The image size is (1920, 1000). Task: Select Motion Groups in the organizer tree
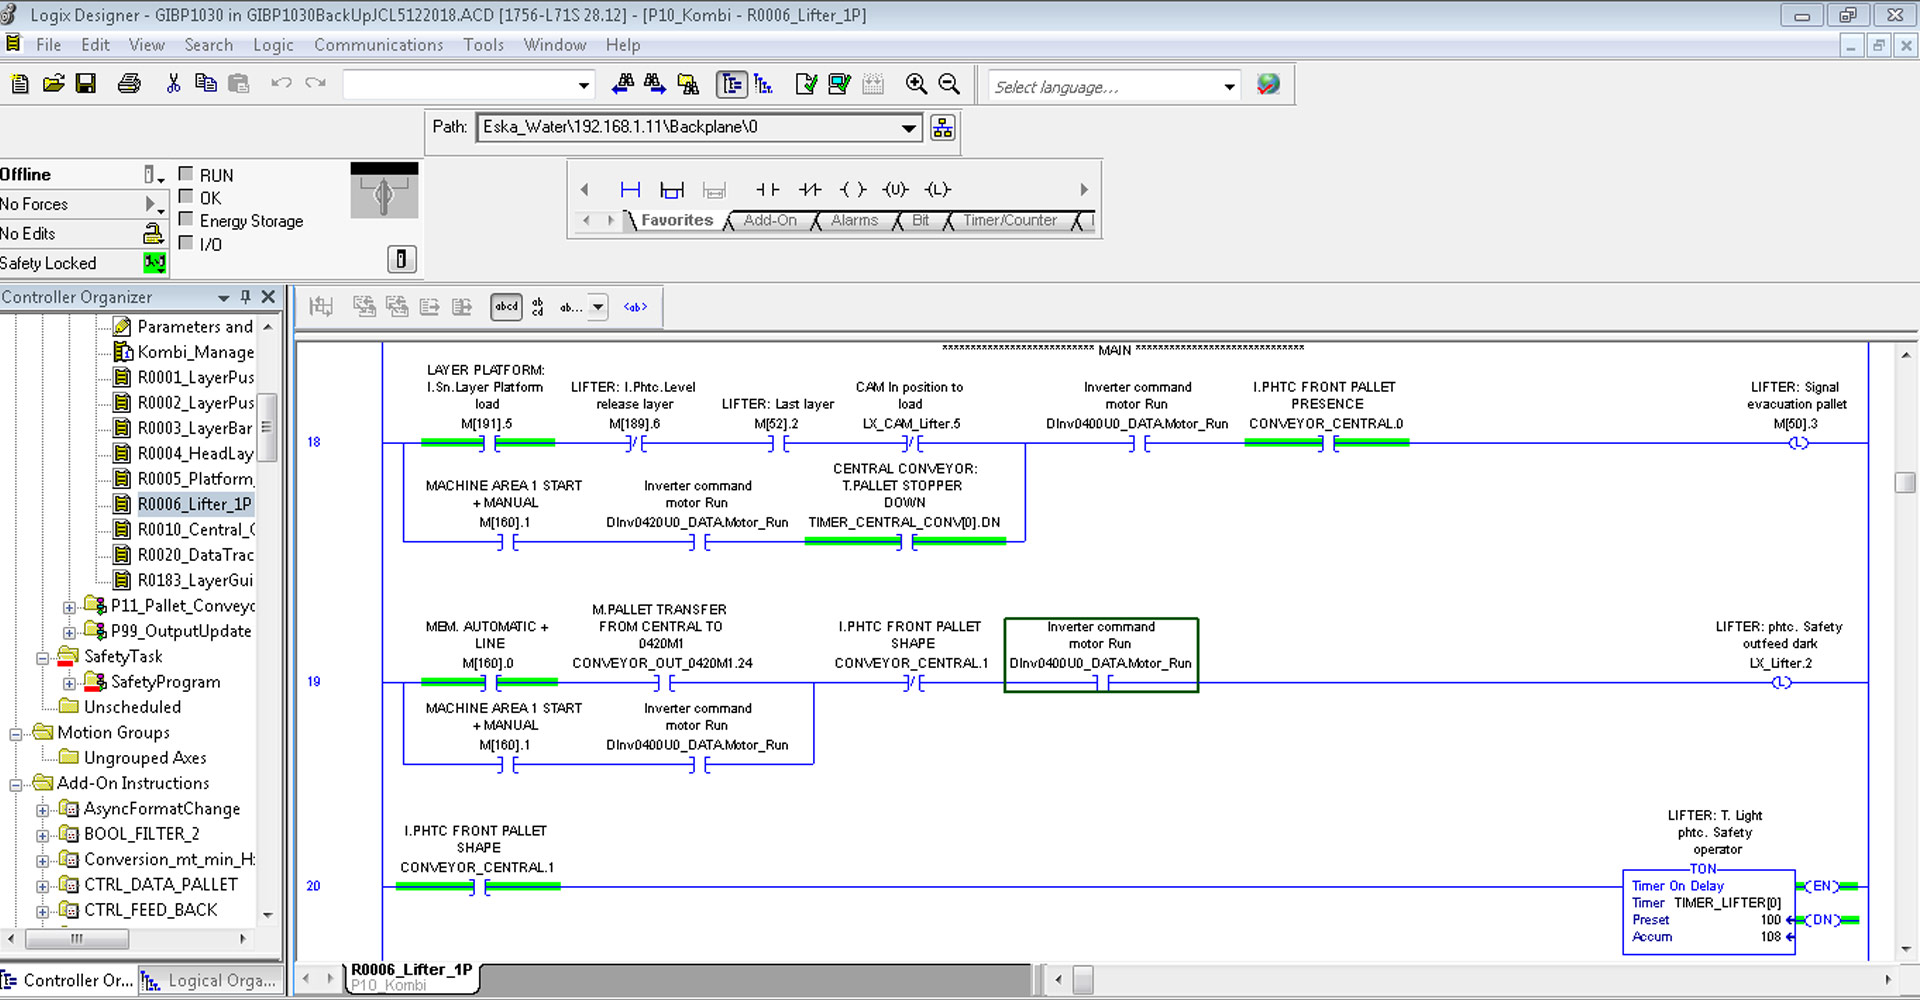pyautogui.click(x=113, y=733)
